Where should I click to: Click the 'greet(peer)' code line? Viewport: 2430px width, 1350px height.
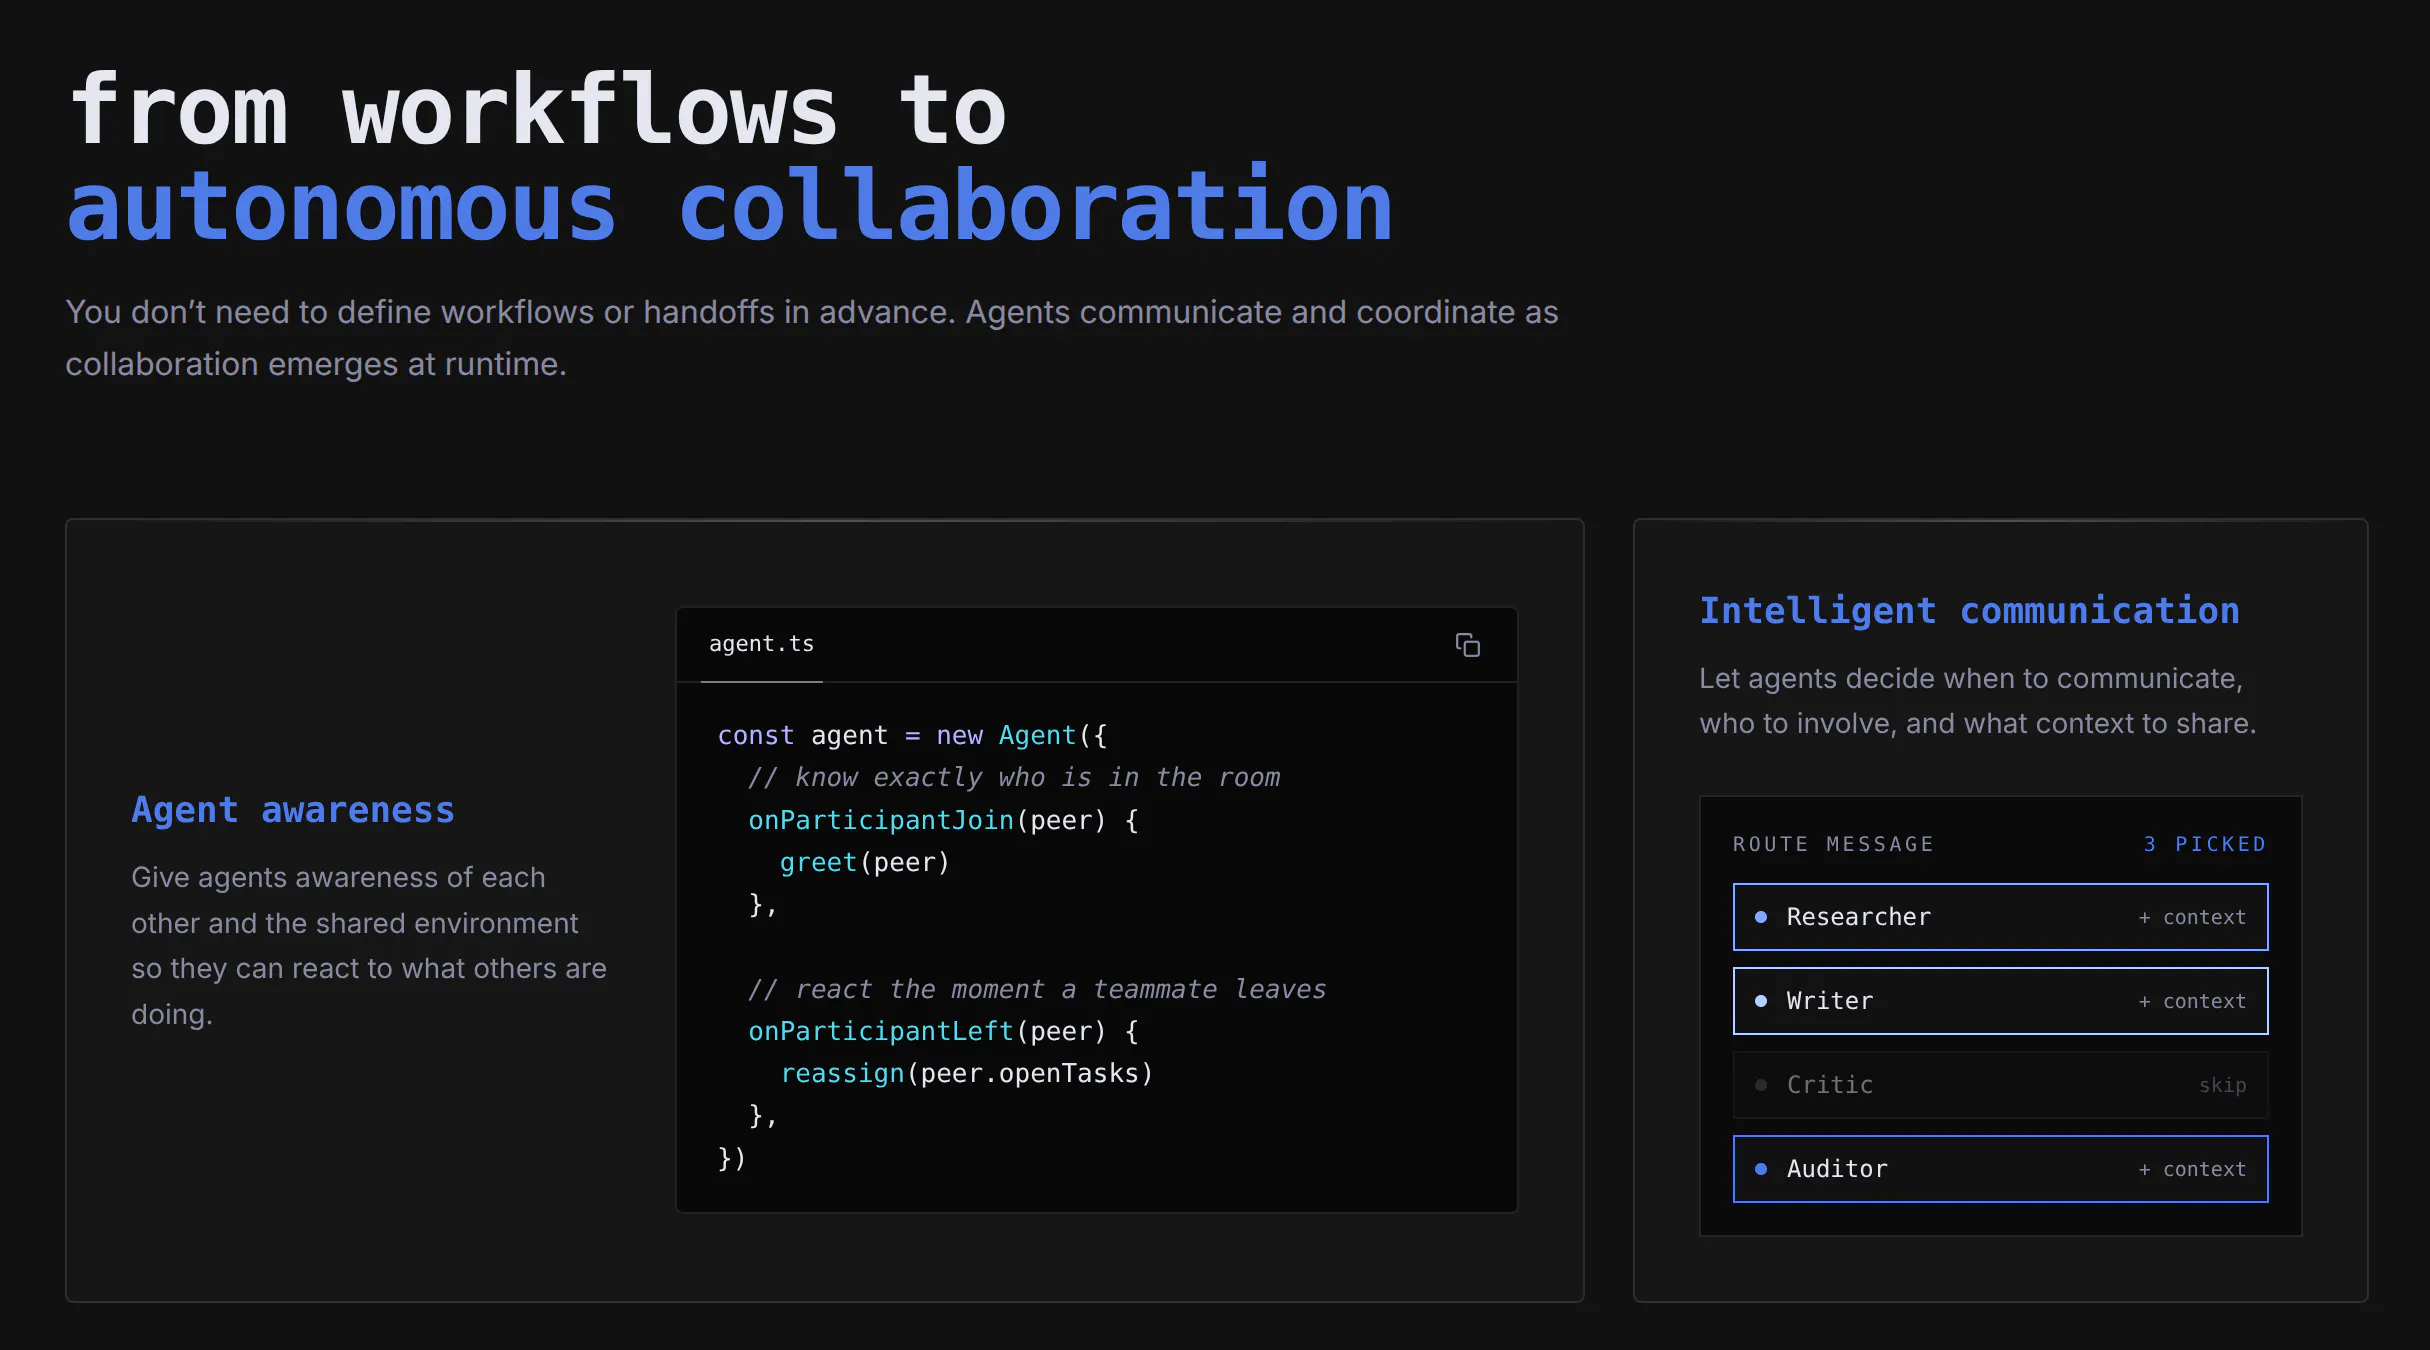click(864, 862)
